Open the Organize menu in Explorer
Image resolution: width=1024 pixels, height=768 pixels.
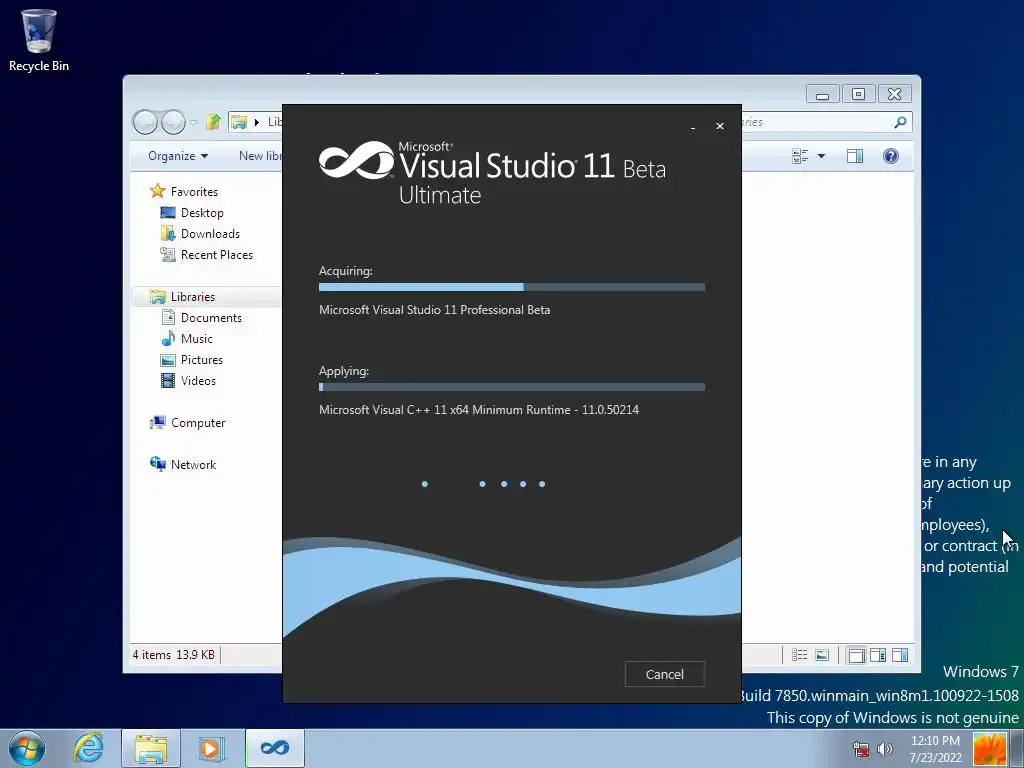pyautogui.click(x=178, y=155)
